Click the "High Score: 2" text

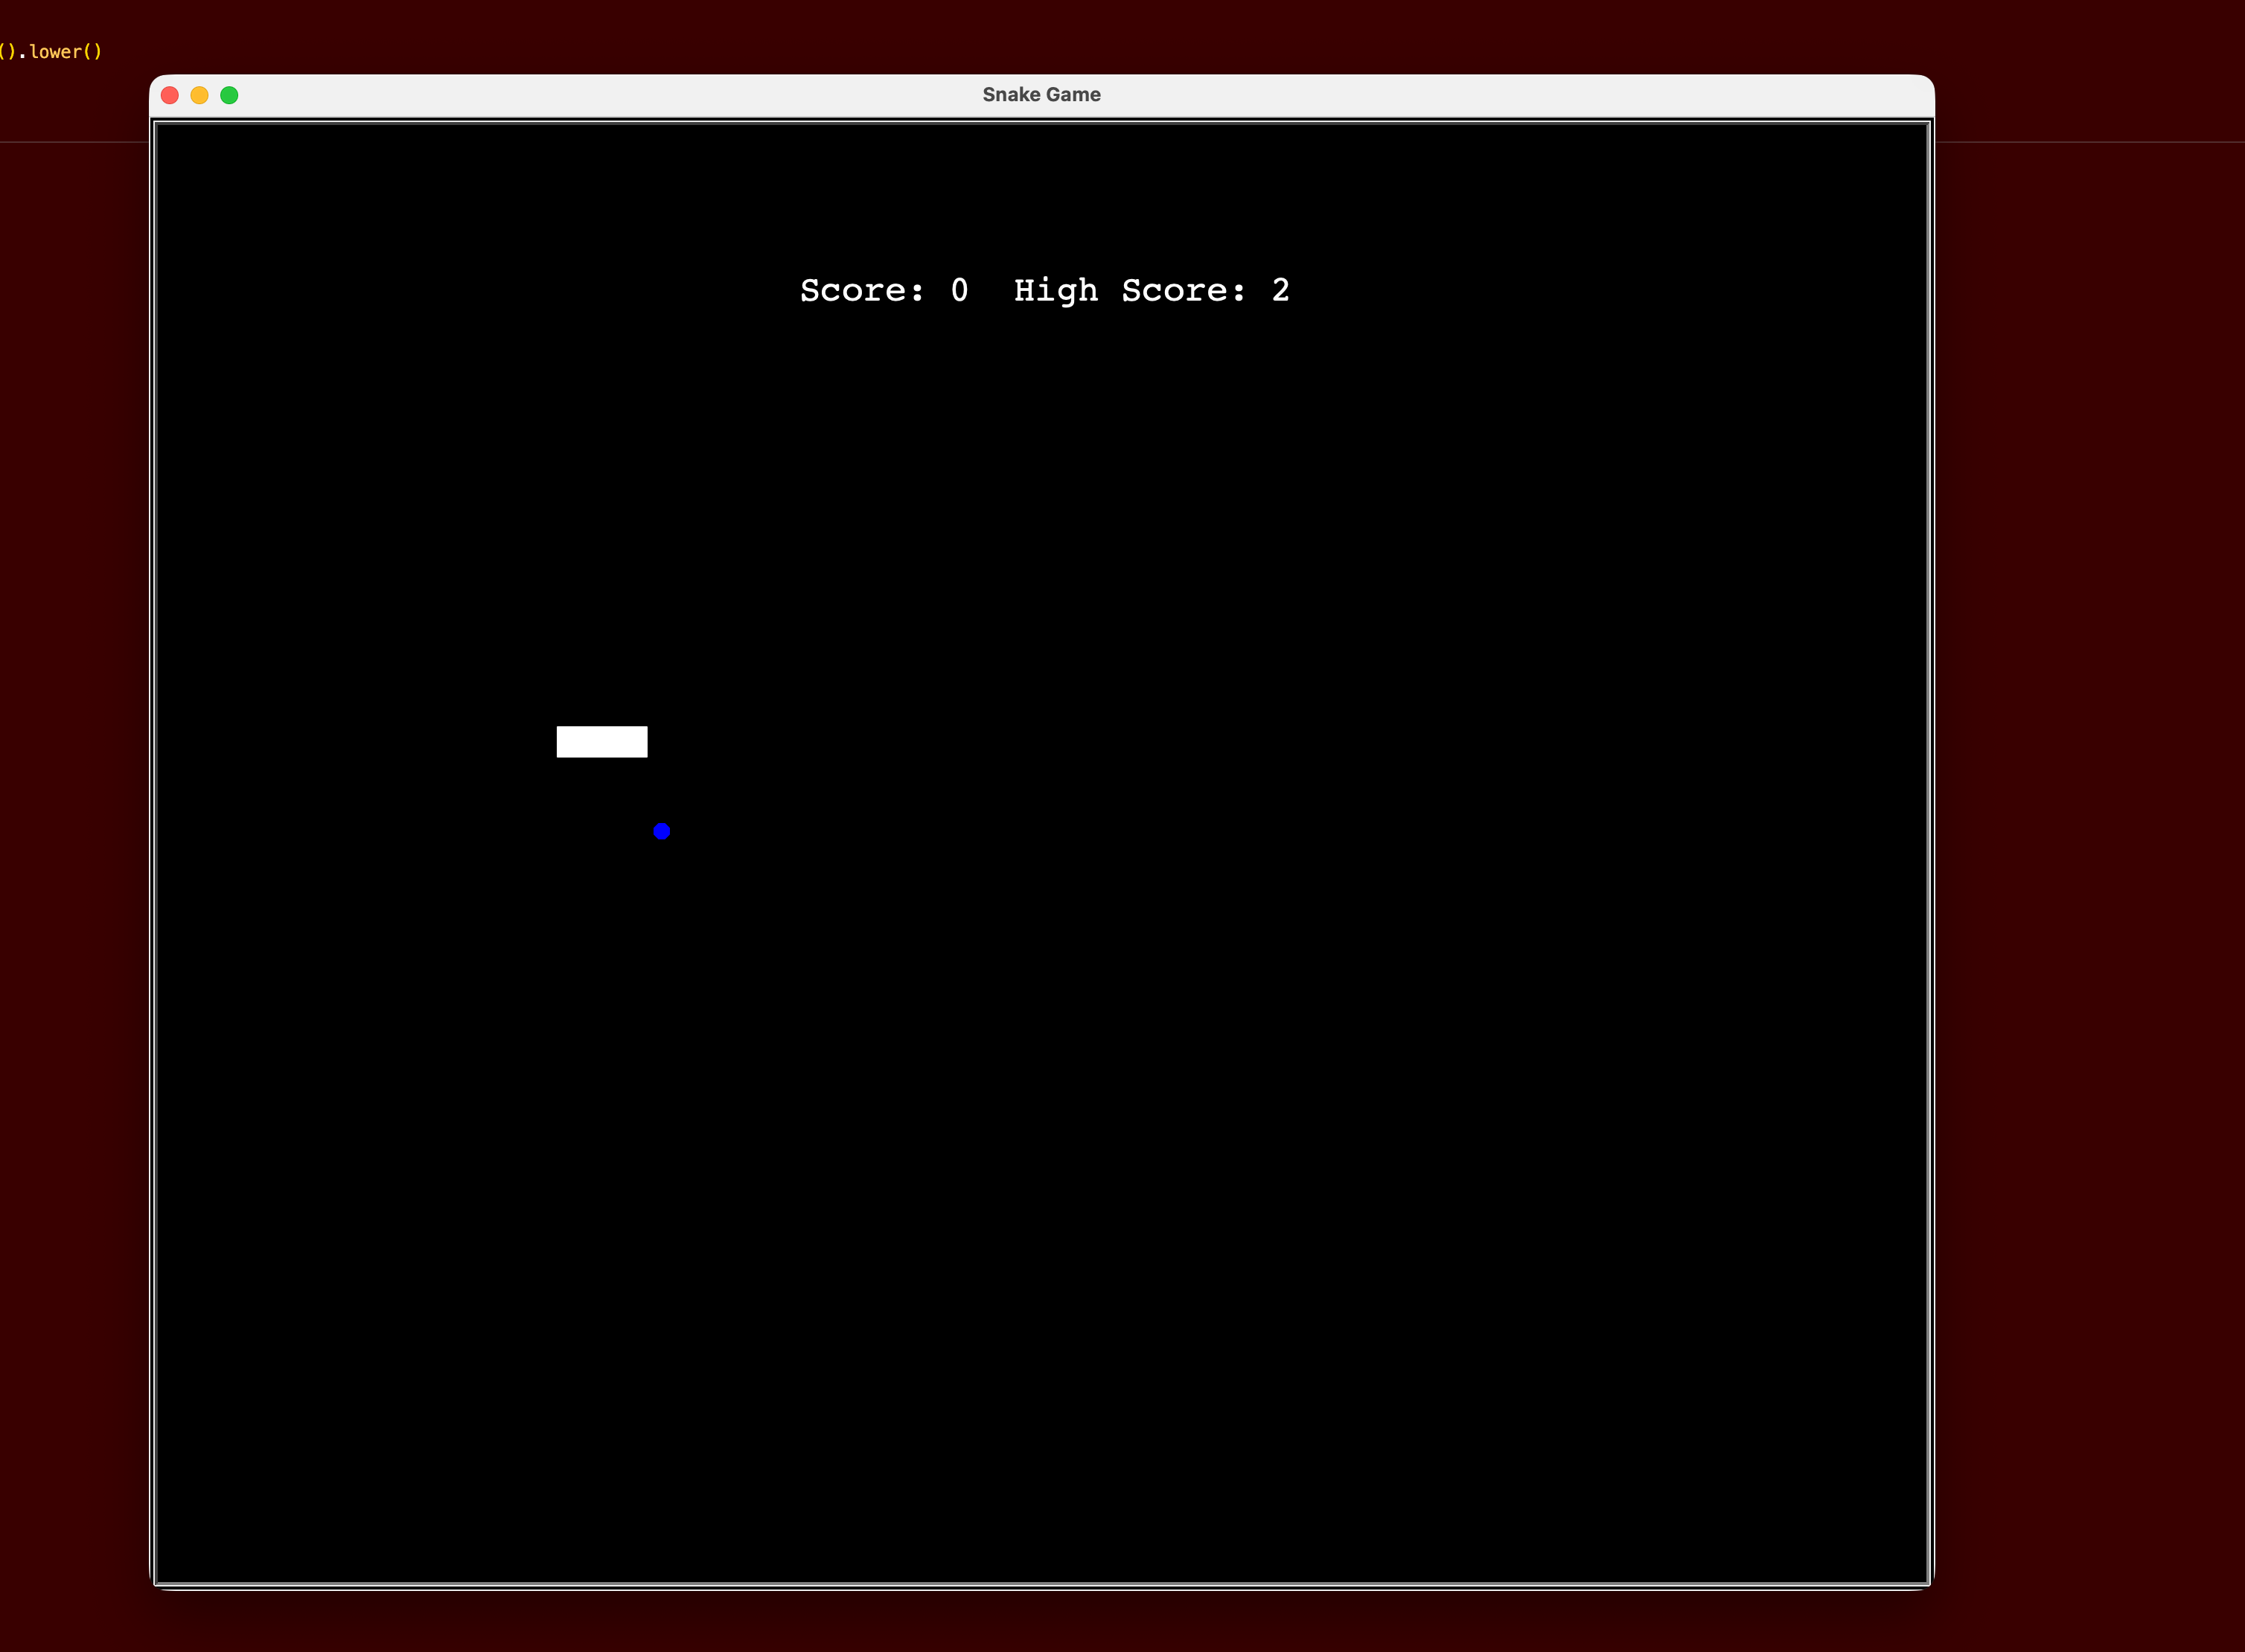coord(1152,290)
